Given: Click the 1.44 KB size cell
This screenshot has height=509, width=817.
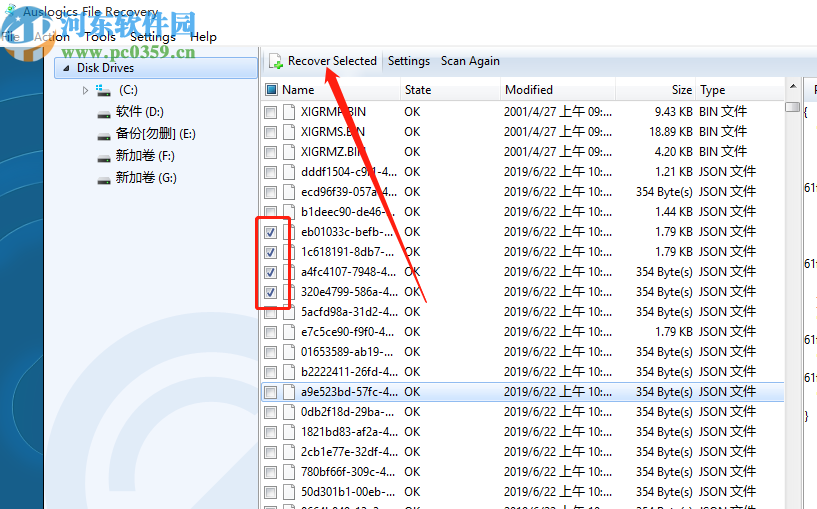Looking at the screenshot, I should point(674,212).
